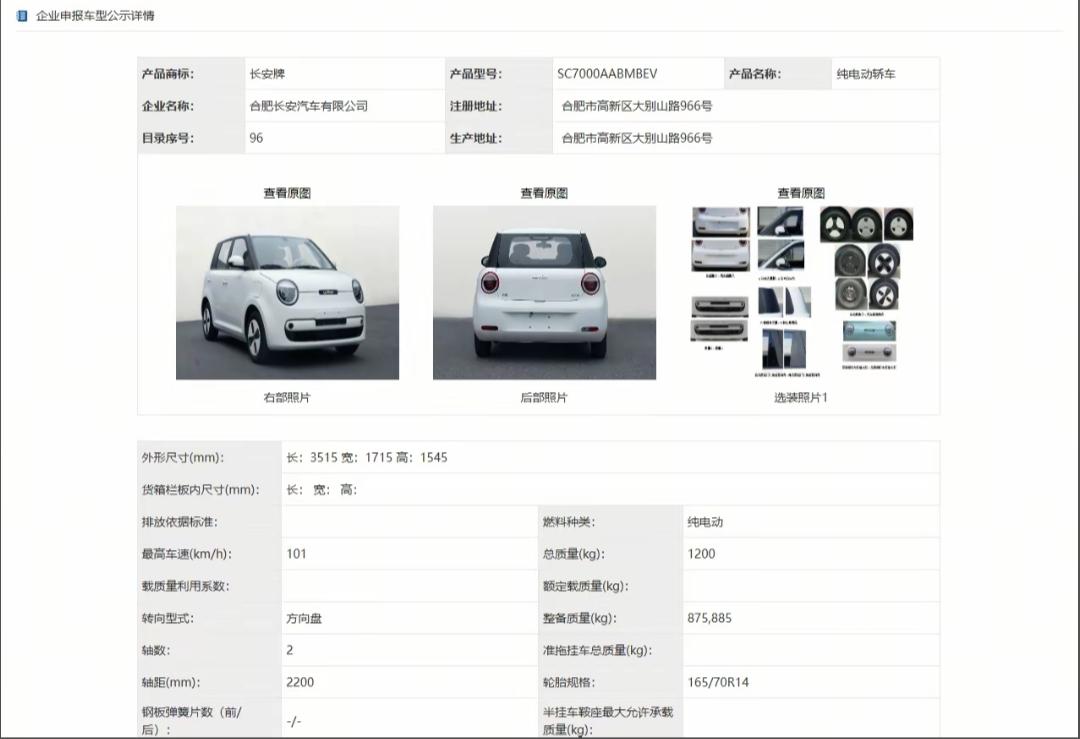Select dimensions value 长: 3515 宽: 1715 高: 1545
The width and height of the screenshot is (1080, 739).
point(367,457)
